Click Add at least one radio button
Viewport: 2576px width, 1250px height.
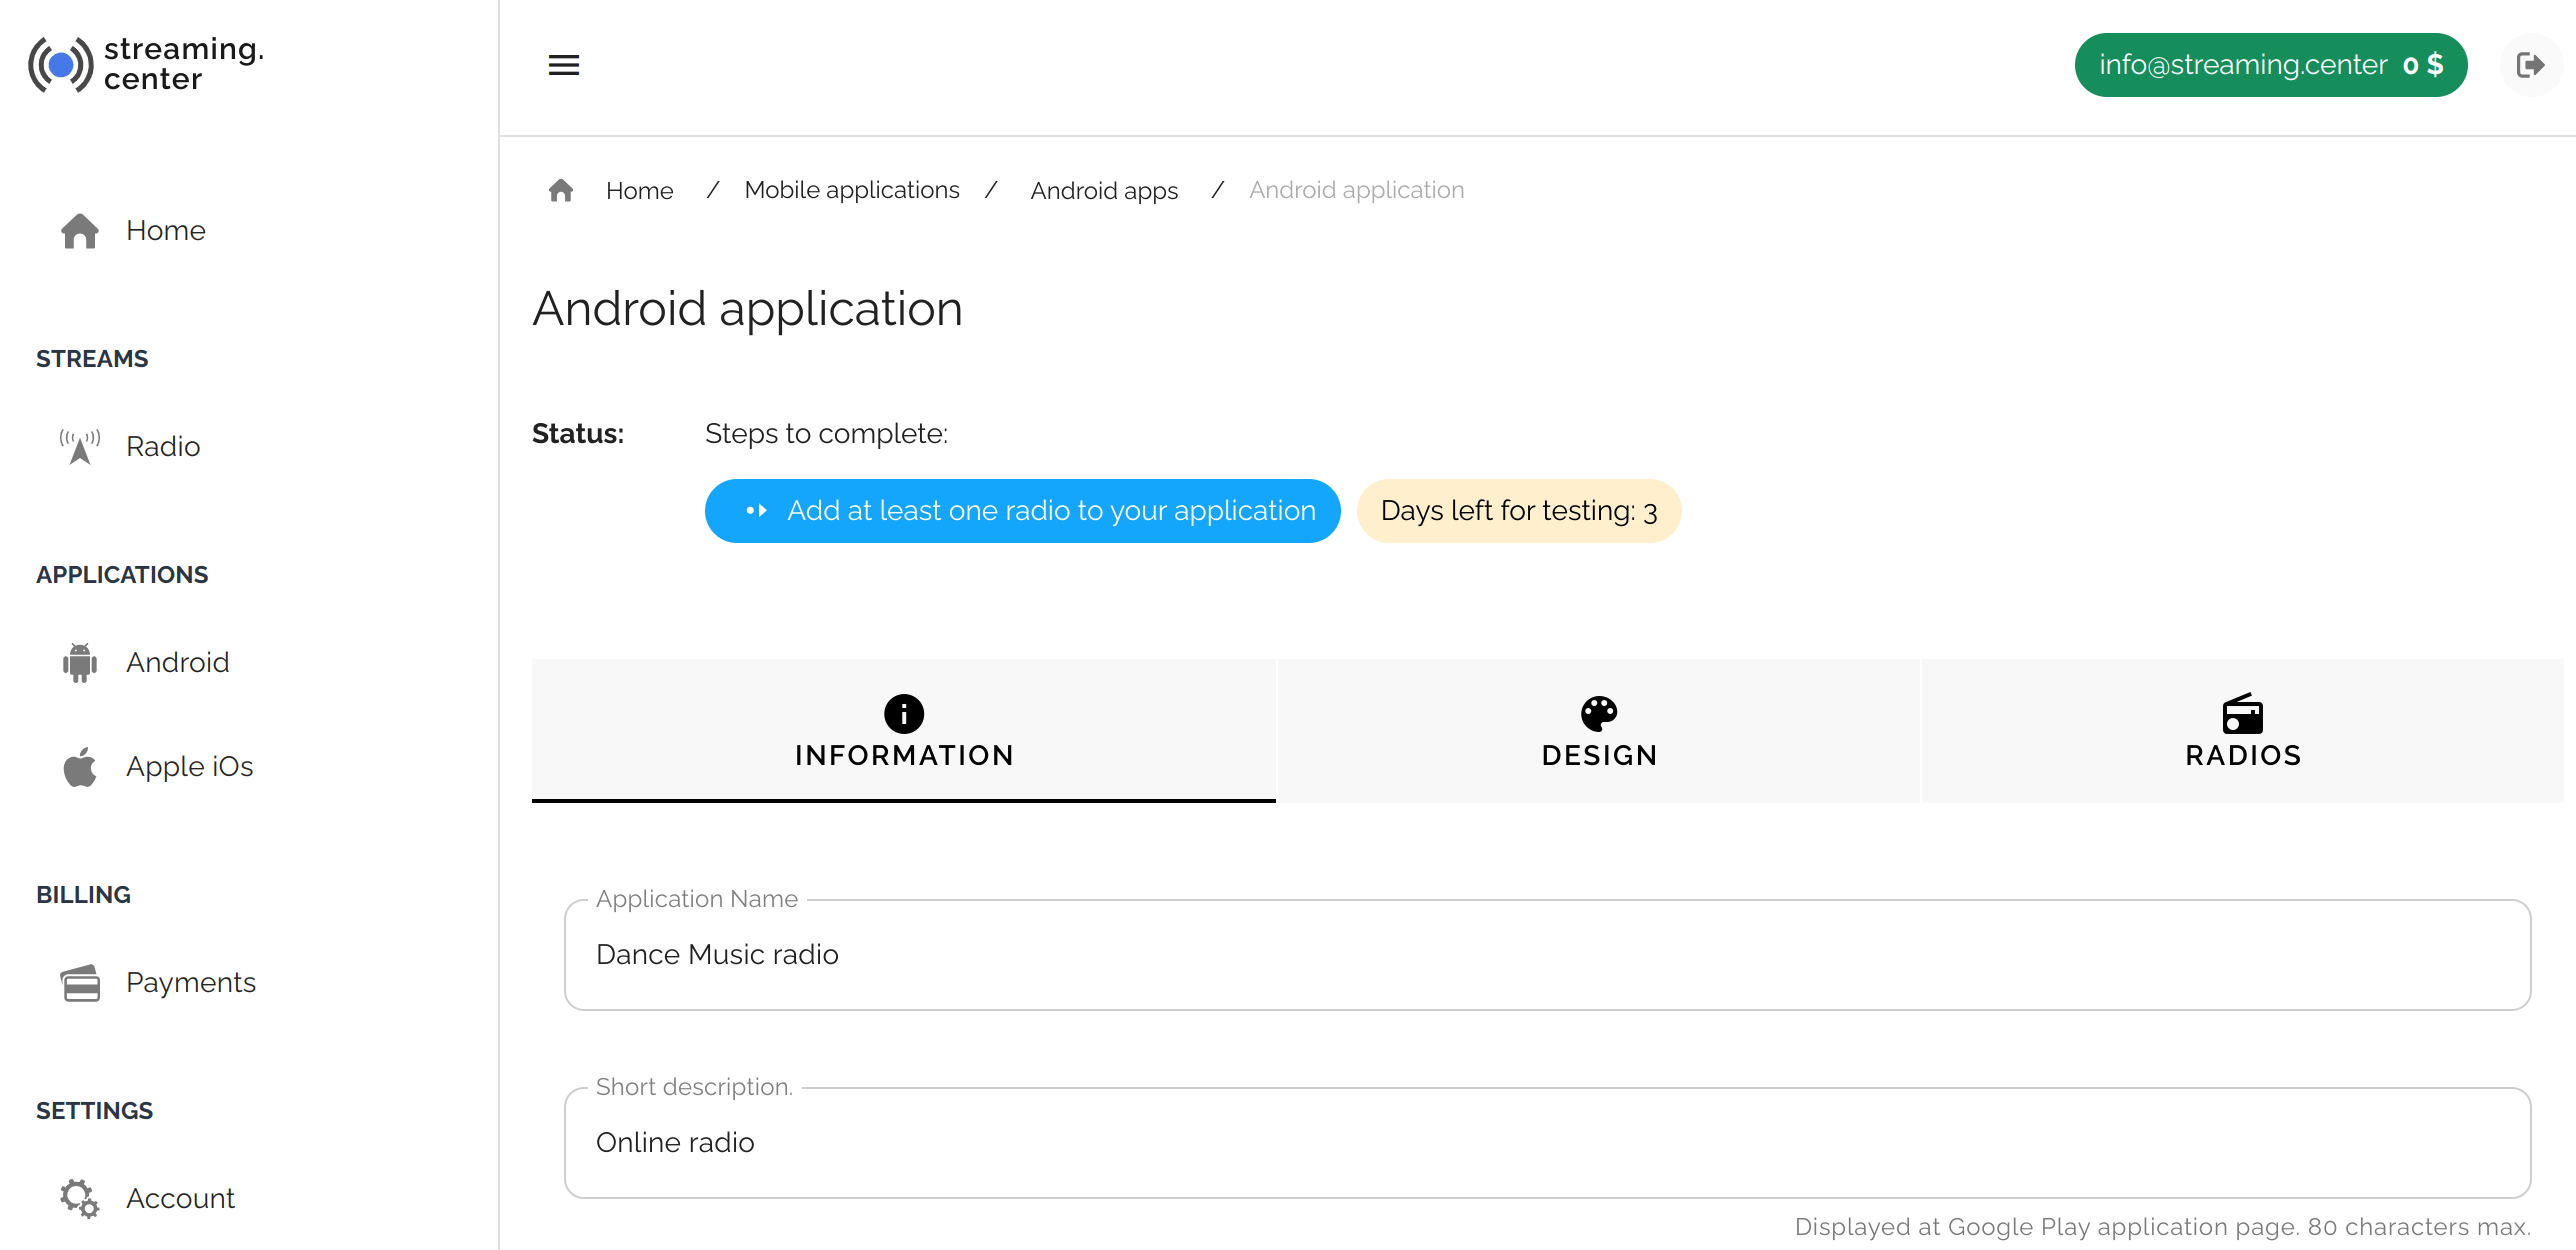1022,511
